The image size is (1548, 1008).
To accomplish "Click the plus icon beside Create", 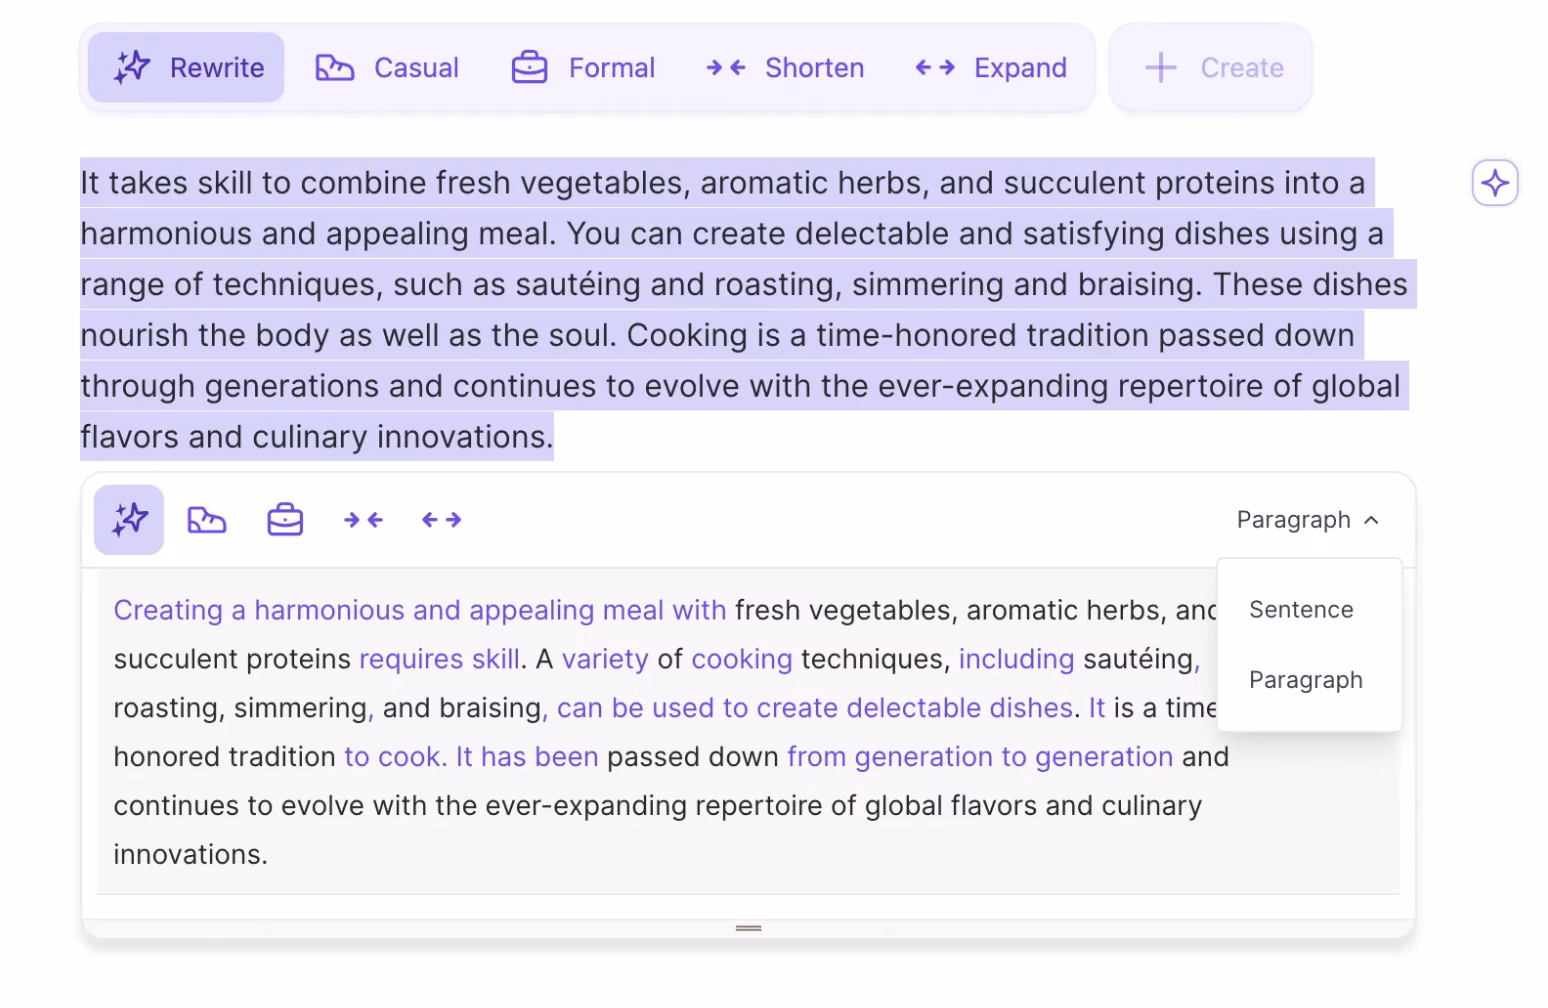I will click(1160, 68).
